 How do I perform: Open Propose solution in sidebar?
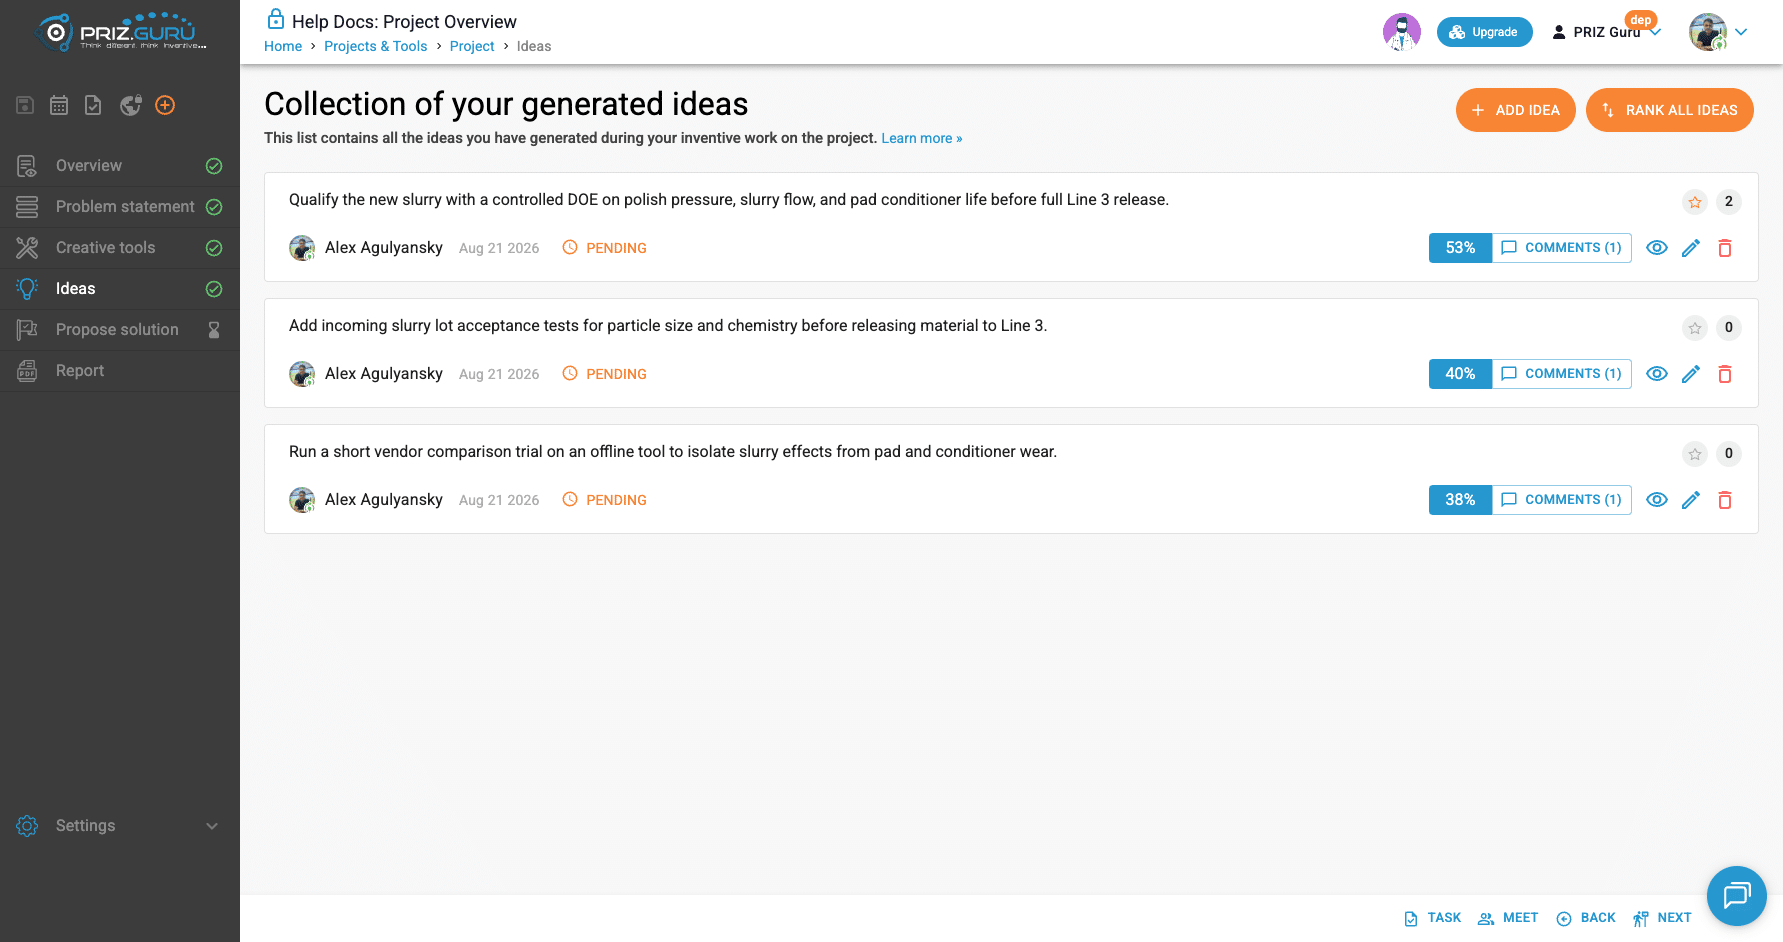(120, 330)
